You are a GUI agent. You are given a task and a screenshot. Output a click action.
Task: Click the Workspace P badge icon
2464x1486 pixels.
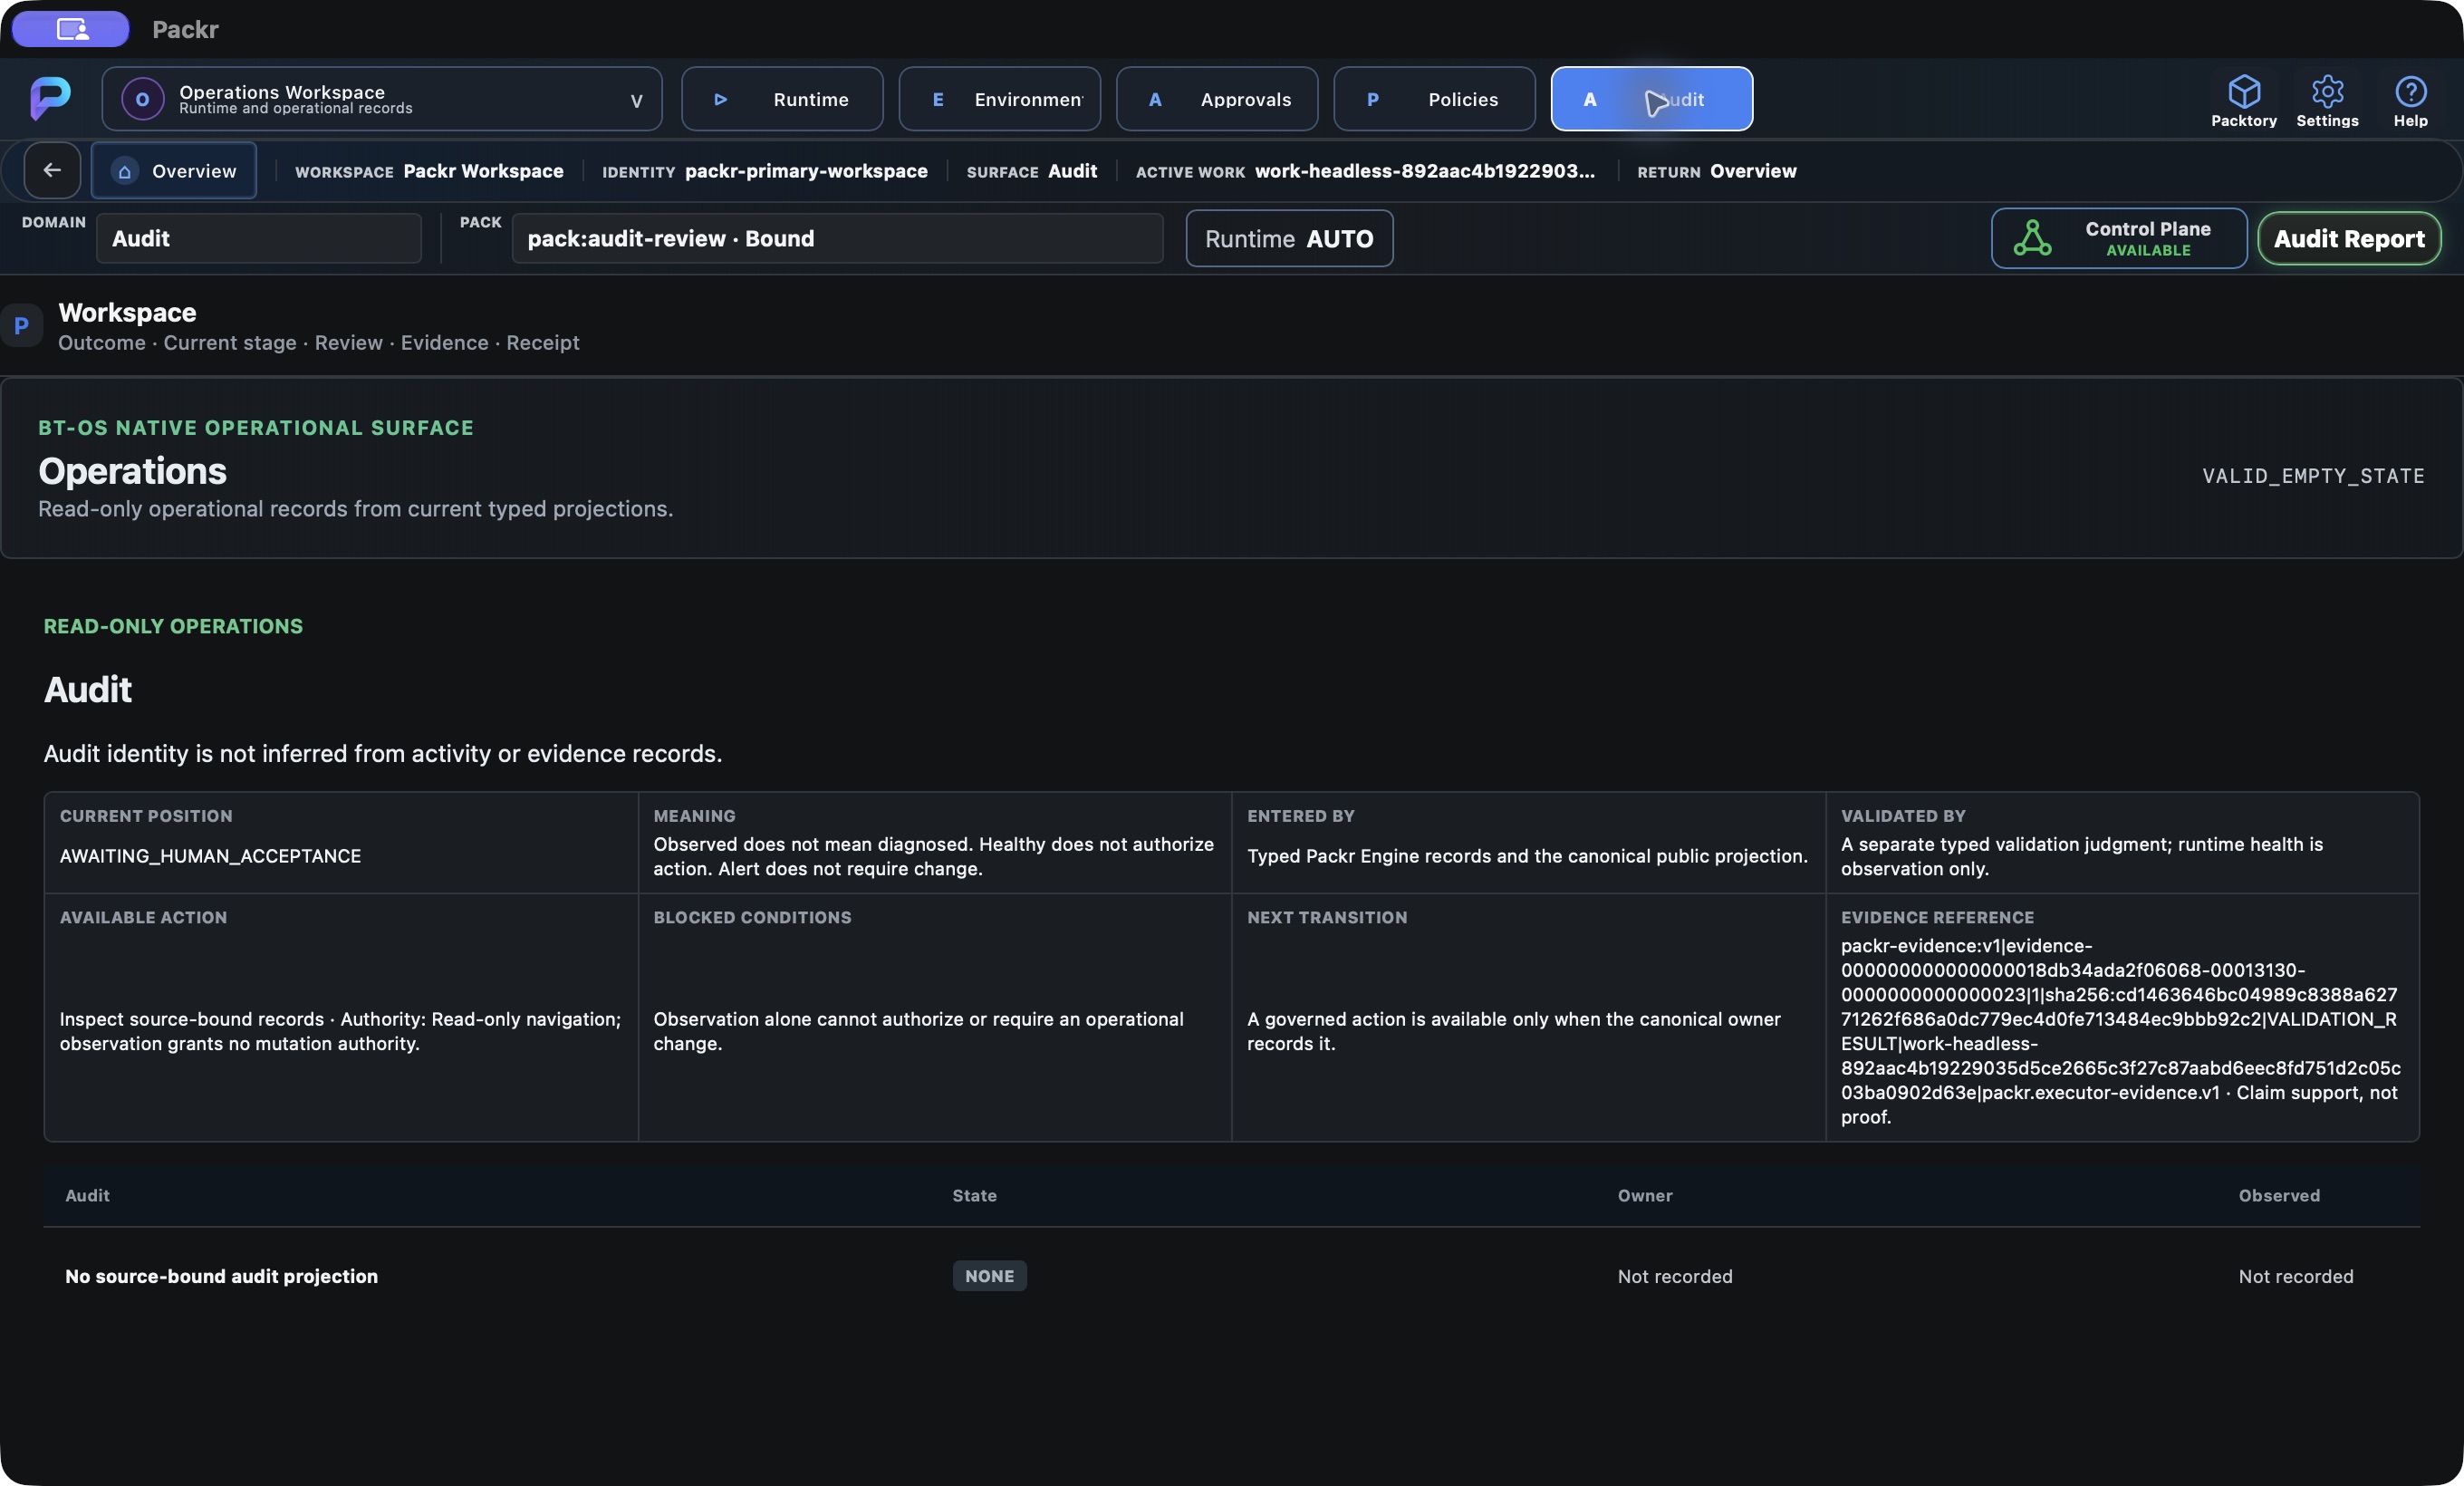tap(21, 326)
